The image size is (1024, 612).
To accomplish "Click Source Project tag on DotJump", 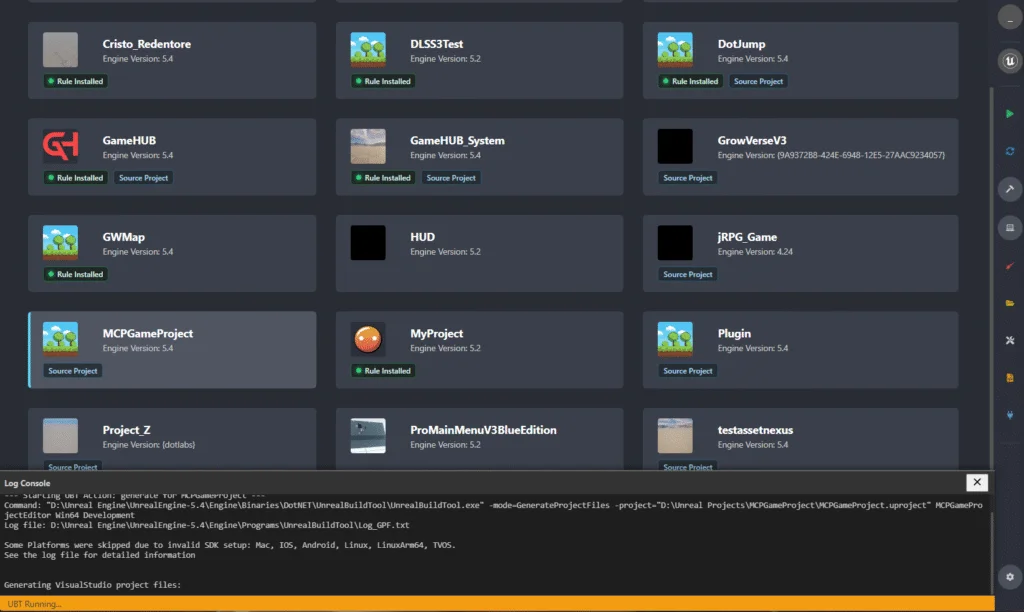I will 758,81.
